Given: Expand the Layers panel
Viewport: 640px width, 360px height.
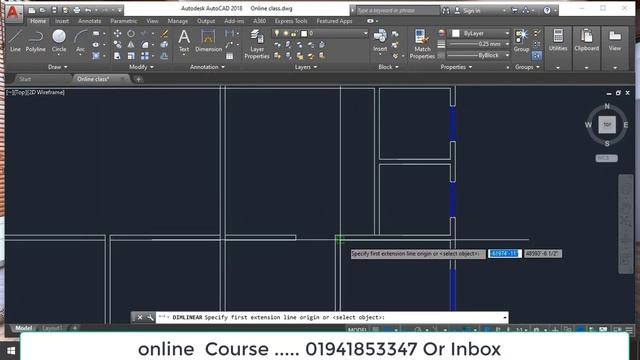Looking at the screenshot, I should [x=306, y=67].
